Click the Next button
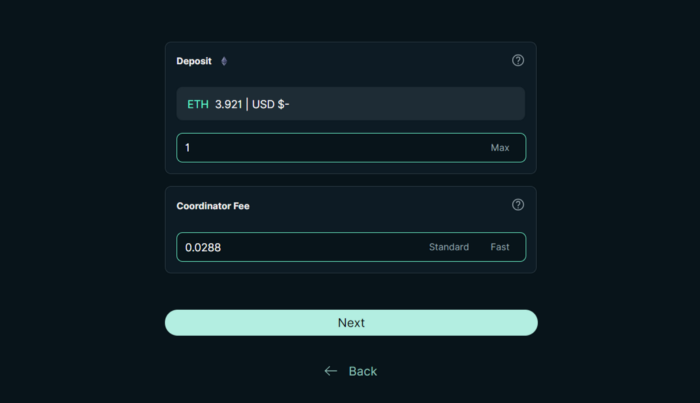This screenshot has height=403, width=700. click(x=351, y=323)
